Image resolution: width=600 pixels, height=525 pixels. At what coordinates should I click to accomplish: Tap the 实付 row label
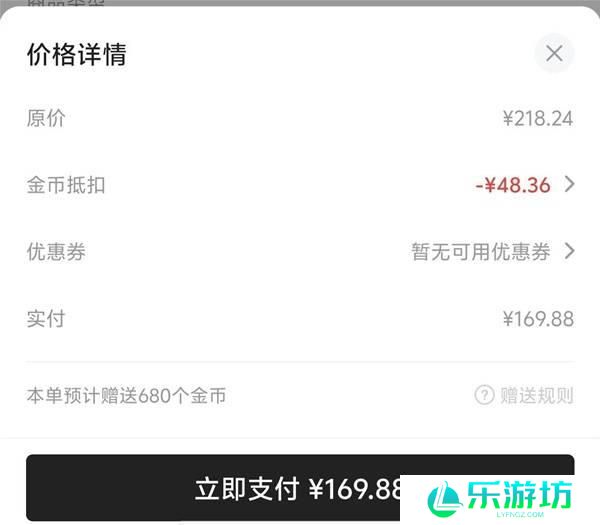pos(46,319)
